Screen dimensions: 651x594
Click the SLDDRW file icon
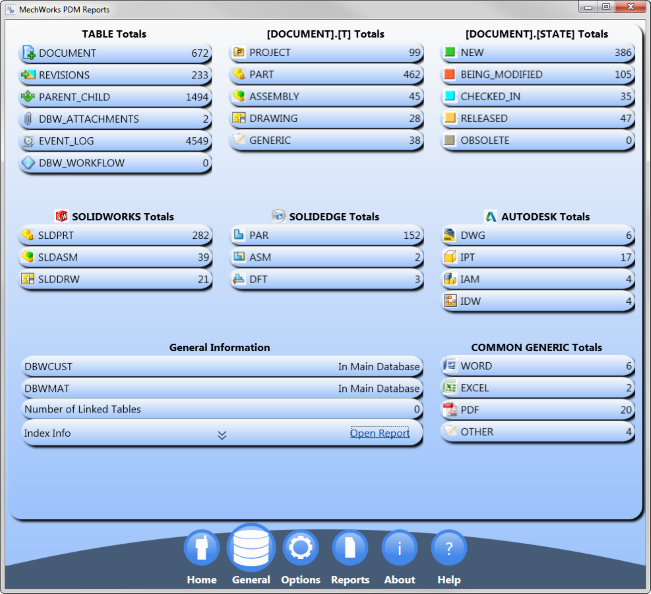27,279
